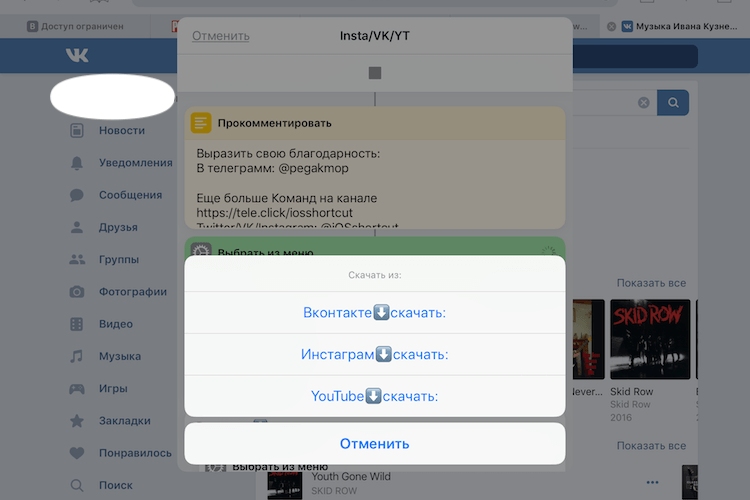Screen dimensions: 750x500
Task: Choose Вконтакте скачать option
Action: click(x=375, y=312)
